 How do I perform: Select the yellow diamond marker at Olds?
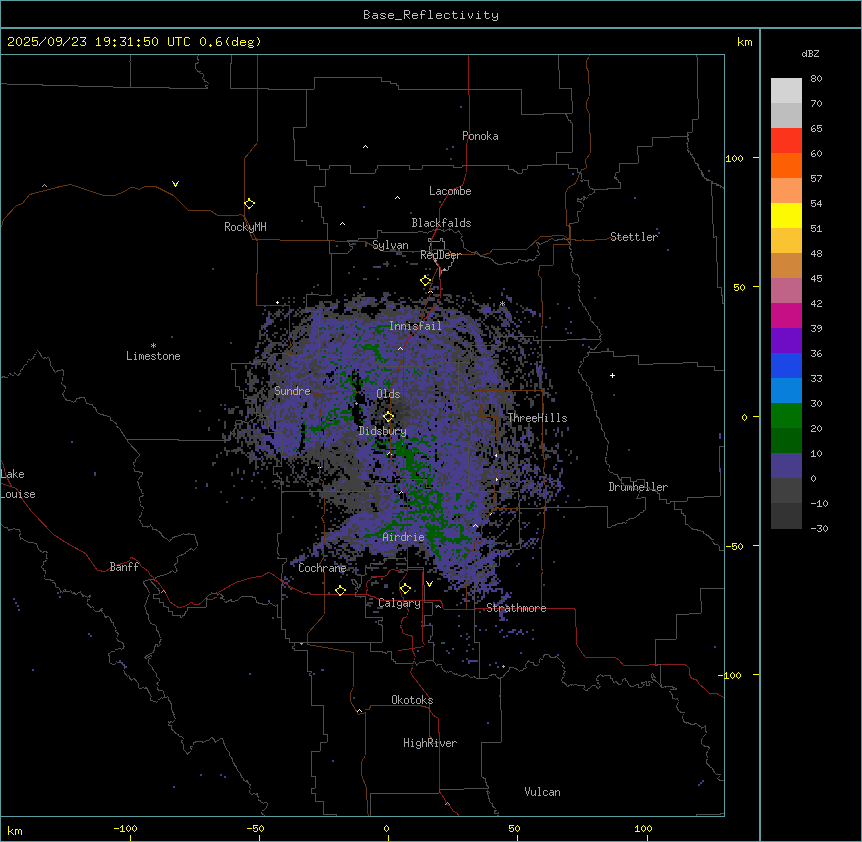(x=388, y=416)
